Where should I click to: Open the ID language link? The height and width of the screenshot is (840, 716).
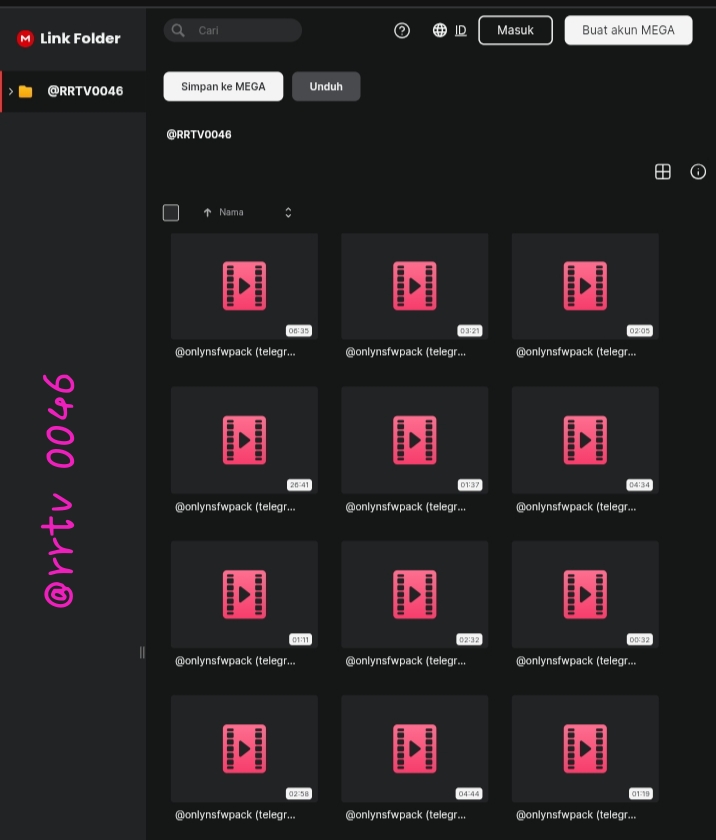[461, 31]
